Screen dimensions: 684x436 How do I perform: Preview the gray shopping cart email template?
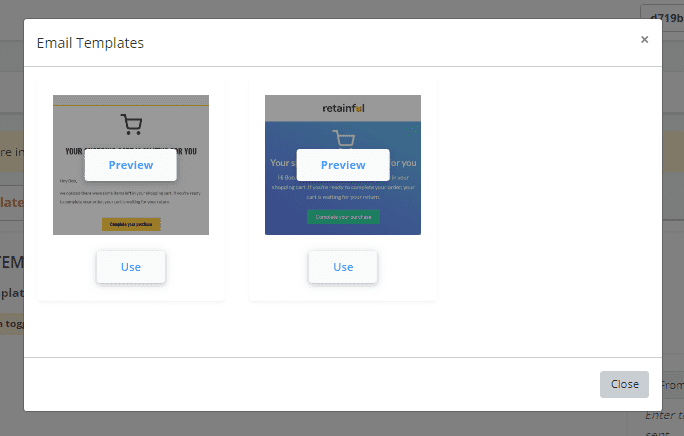[x=131, y=165]
